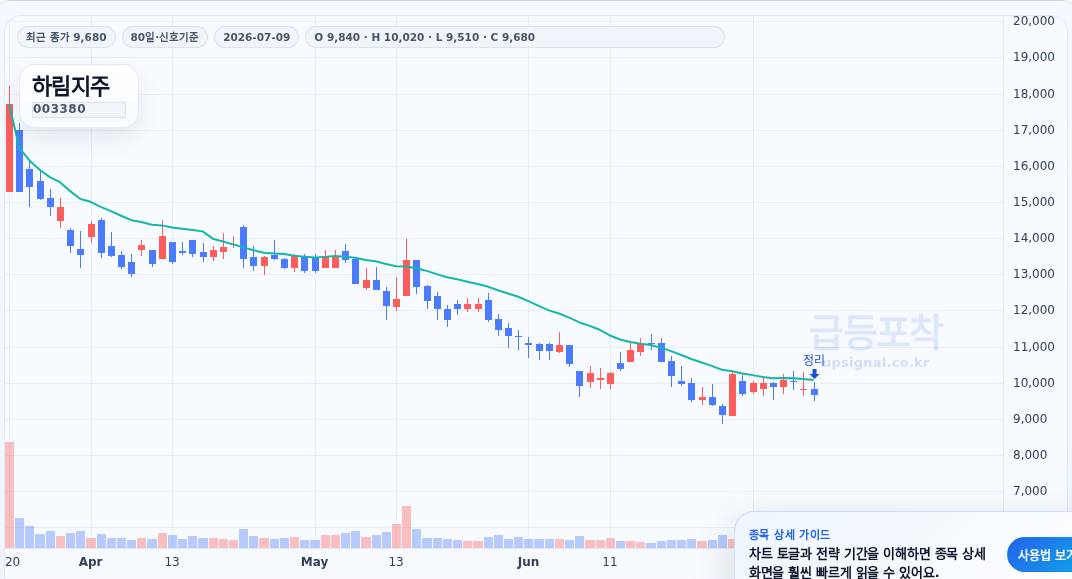Click the 급등포착 watermark logo

pos(876,333)
